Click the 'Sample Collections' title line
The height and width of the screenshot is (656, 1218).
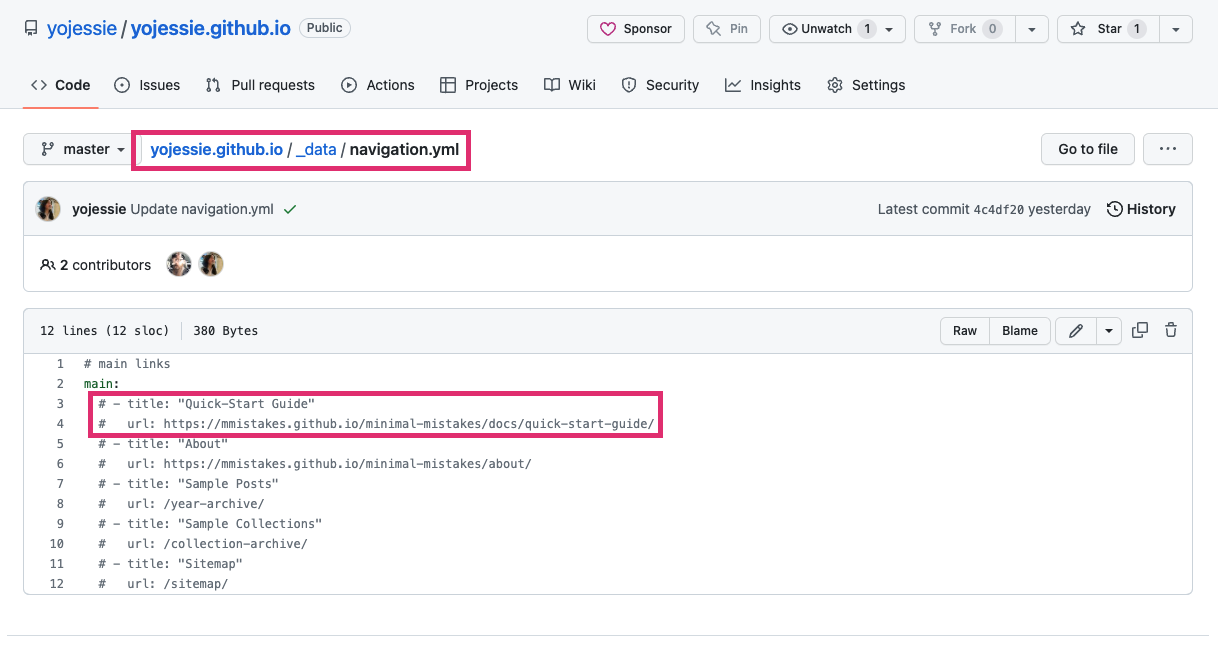(210, 524)
